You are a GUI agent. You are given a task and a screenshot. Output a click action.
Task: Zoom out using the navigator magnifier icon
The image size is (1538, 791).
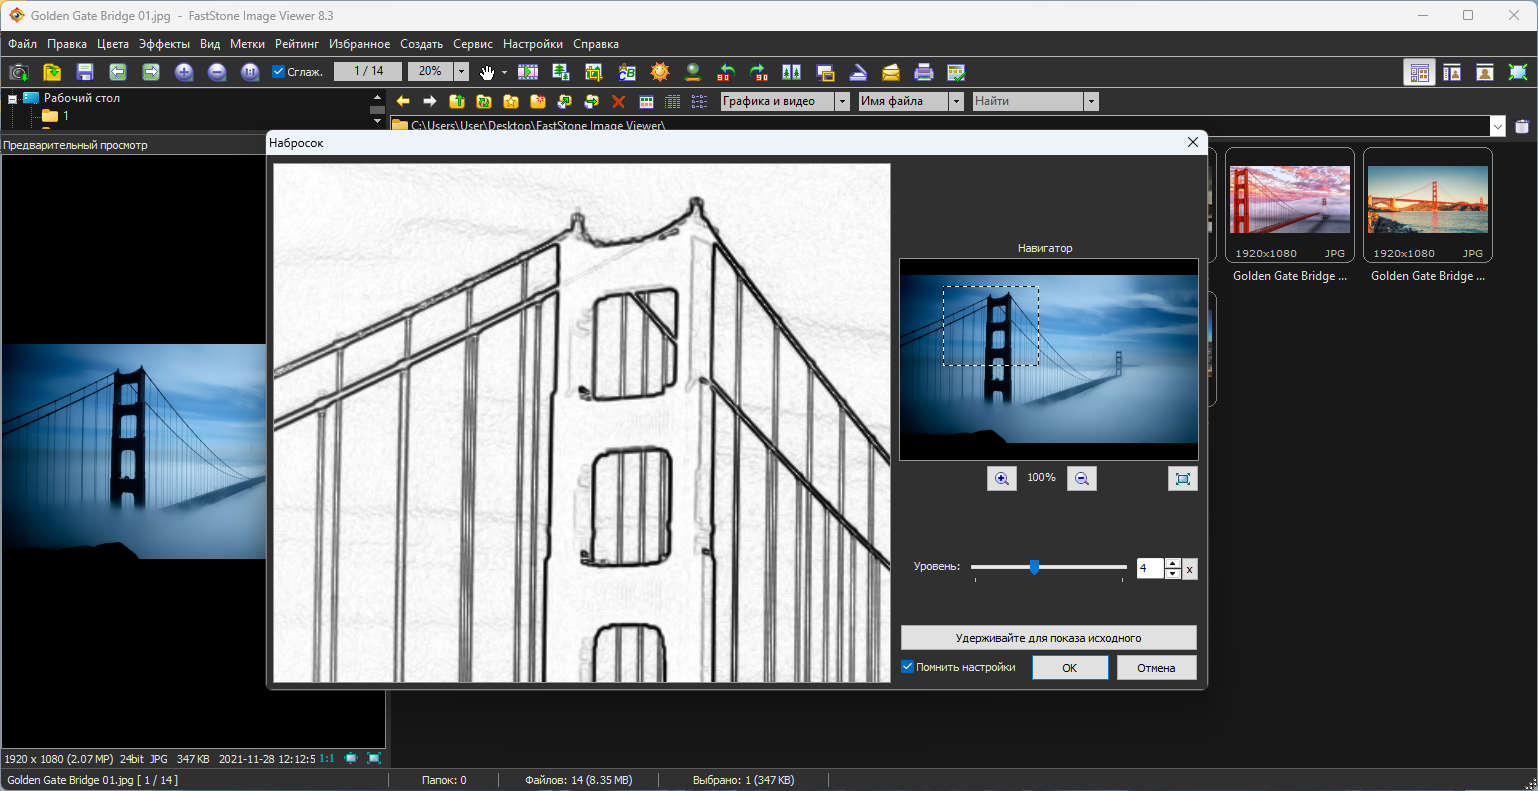pyautogui.click(x=1081, y=479)
